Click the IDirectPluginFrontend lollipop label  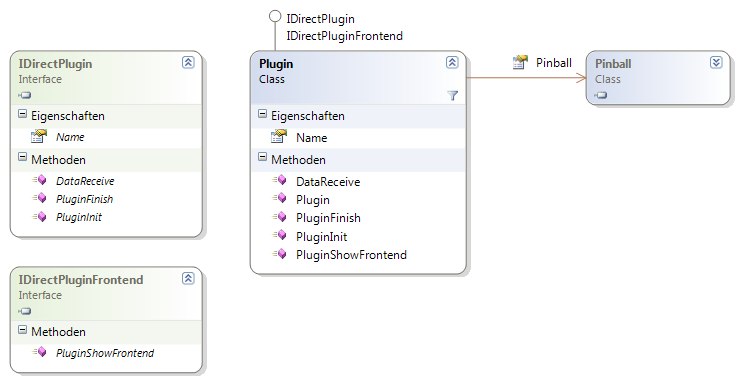pyautogui.click(x=345, y=36)
